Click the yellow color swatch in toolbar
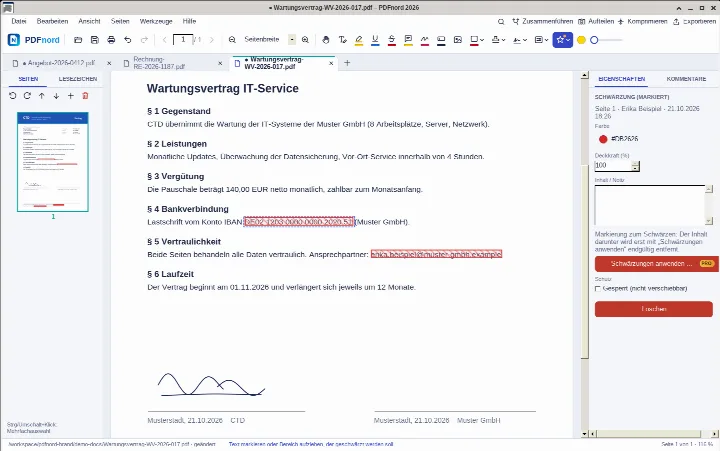The width and height of the screenshot is (720, 451). click(581, 40)
